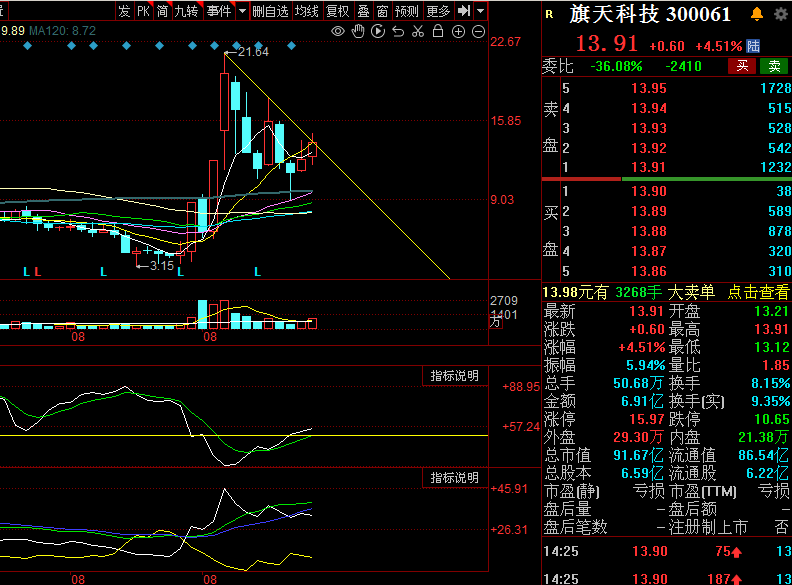Viewport: 792px width, 585px height.
Task: Click the stock name 旗天科技 300061
Action: point(650,14)
